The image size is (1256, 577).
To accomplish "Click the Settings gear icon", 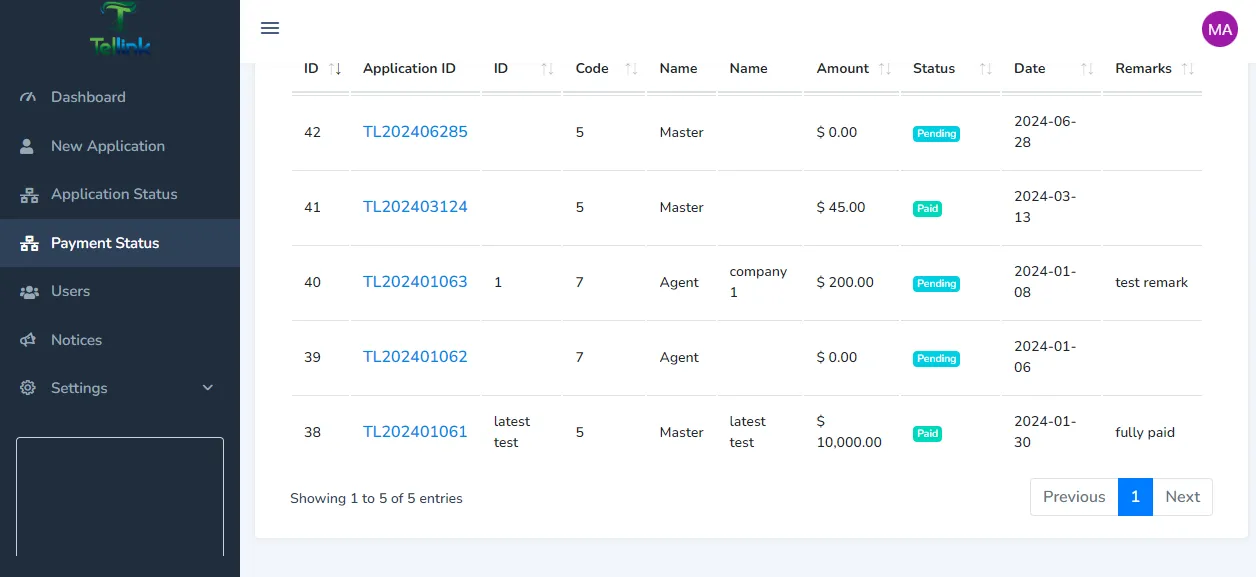I will (x=28, y=388).
